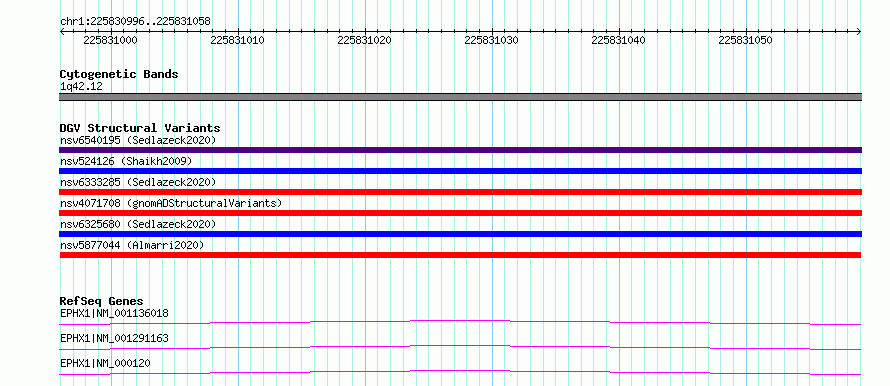Image resolution: width=890 pixels, height=386 pixels.
Task: Click the red nsv6333285 variant bar
Action: [460, 192]
